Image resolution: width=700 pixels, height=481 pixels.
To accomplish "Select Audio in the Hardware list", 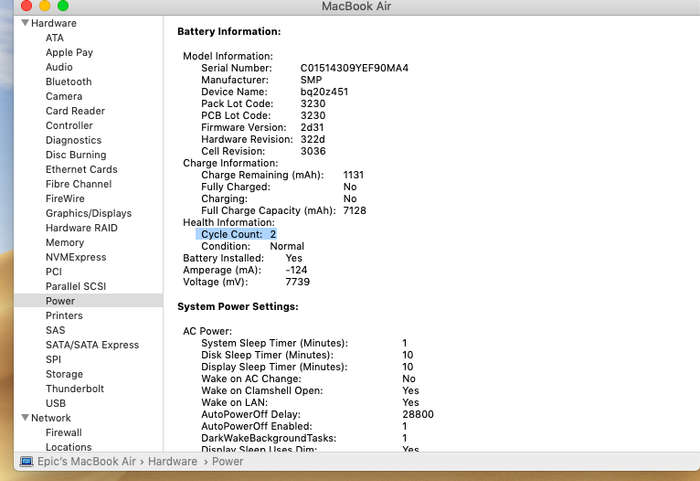I will click(59, 67).
